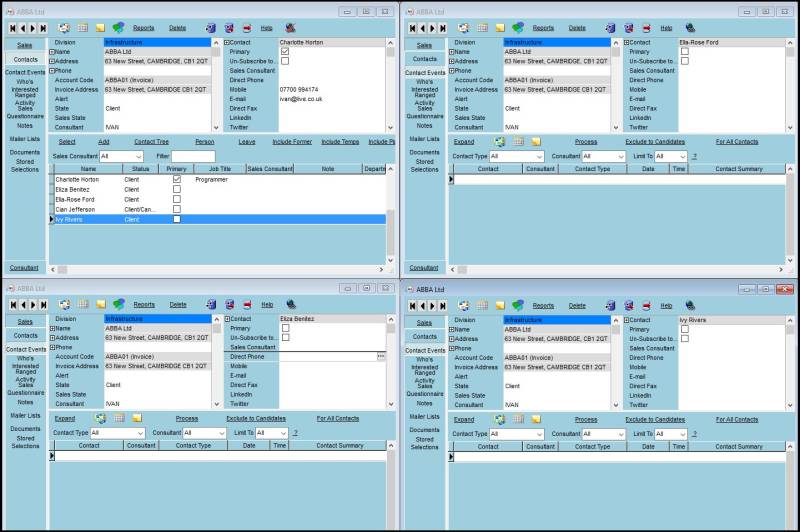Screen dimensions: 800x532
Task: Click For All Contacts in Ivy Rivers window
Action: 737,419
